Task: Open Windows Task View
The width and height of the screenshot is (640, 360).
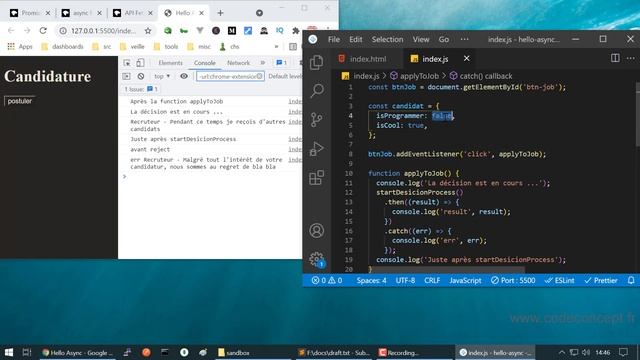Action: pos(27,352)
